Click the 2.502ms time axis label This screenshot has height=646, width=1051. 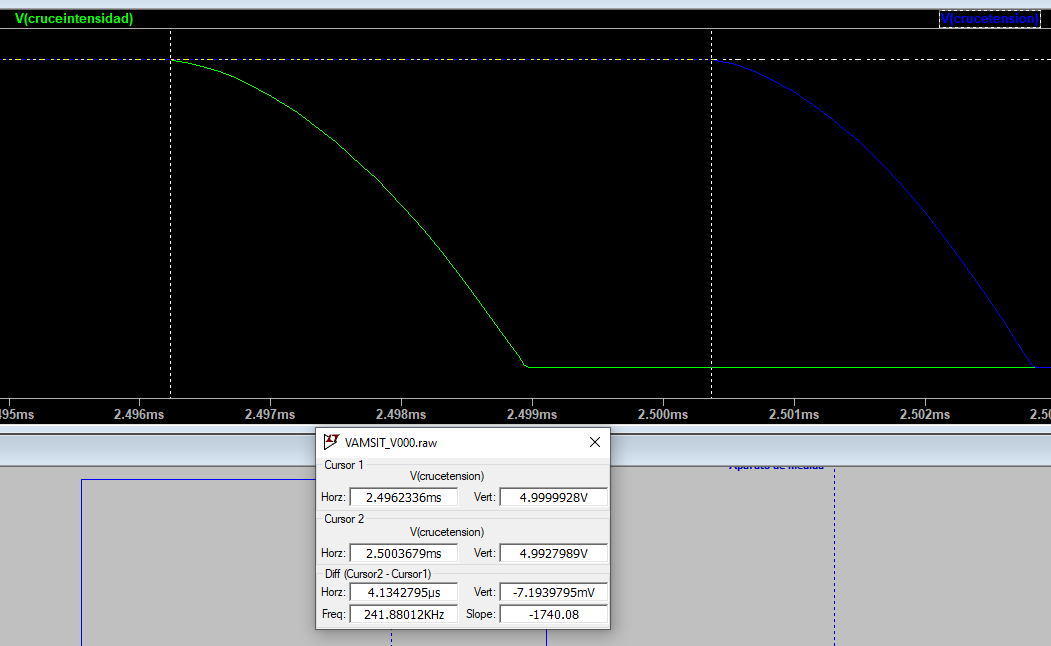click(925, 414)
